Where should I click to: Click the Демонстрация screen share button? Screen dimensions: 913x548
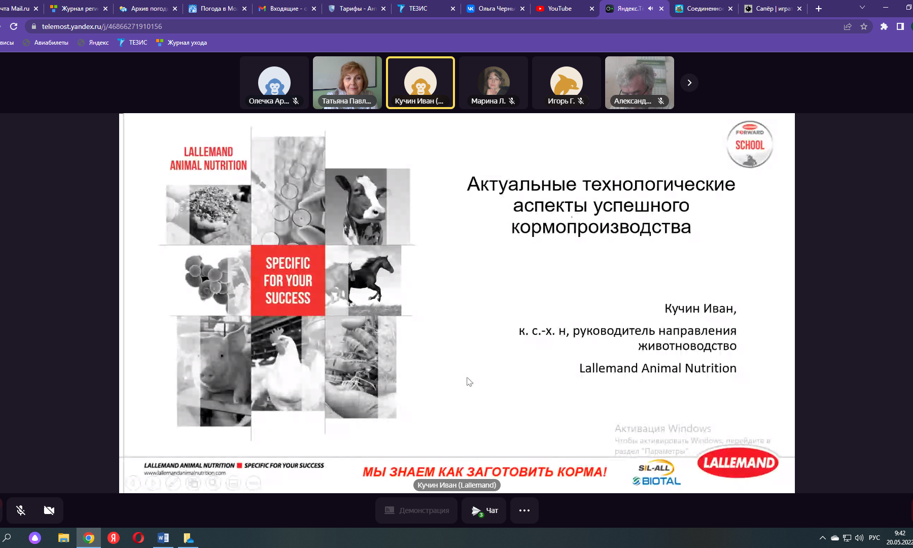416,511
